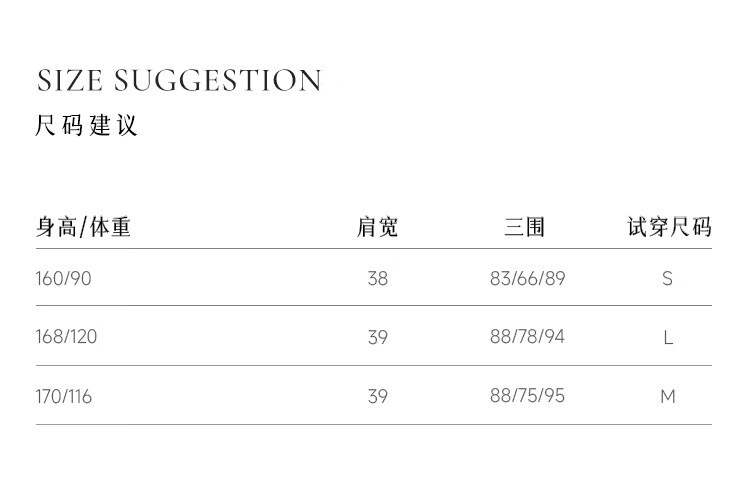Click the 身高/体重 column header

(x=84, y=227)
